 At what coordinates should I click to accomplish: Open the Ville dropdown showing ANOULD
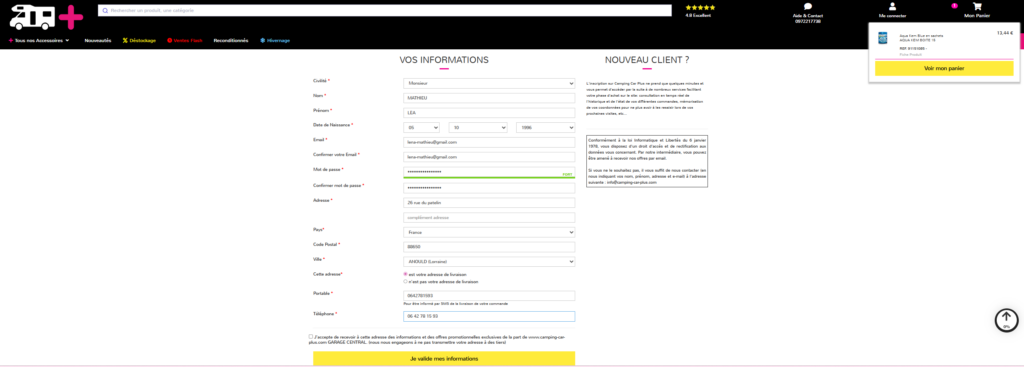point(489,262)
